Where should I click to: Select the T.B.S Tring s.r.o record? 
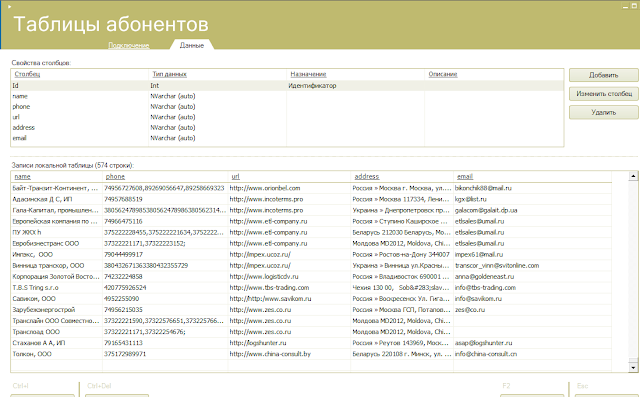tap(311, 287)
